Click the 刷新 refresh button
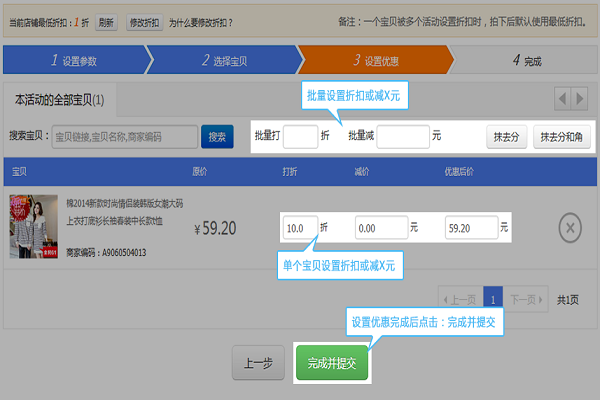Image resolution: width=600 pixels, height=400 pixels. pos(106,23)
